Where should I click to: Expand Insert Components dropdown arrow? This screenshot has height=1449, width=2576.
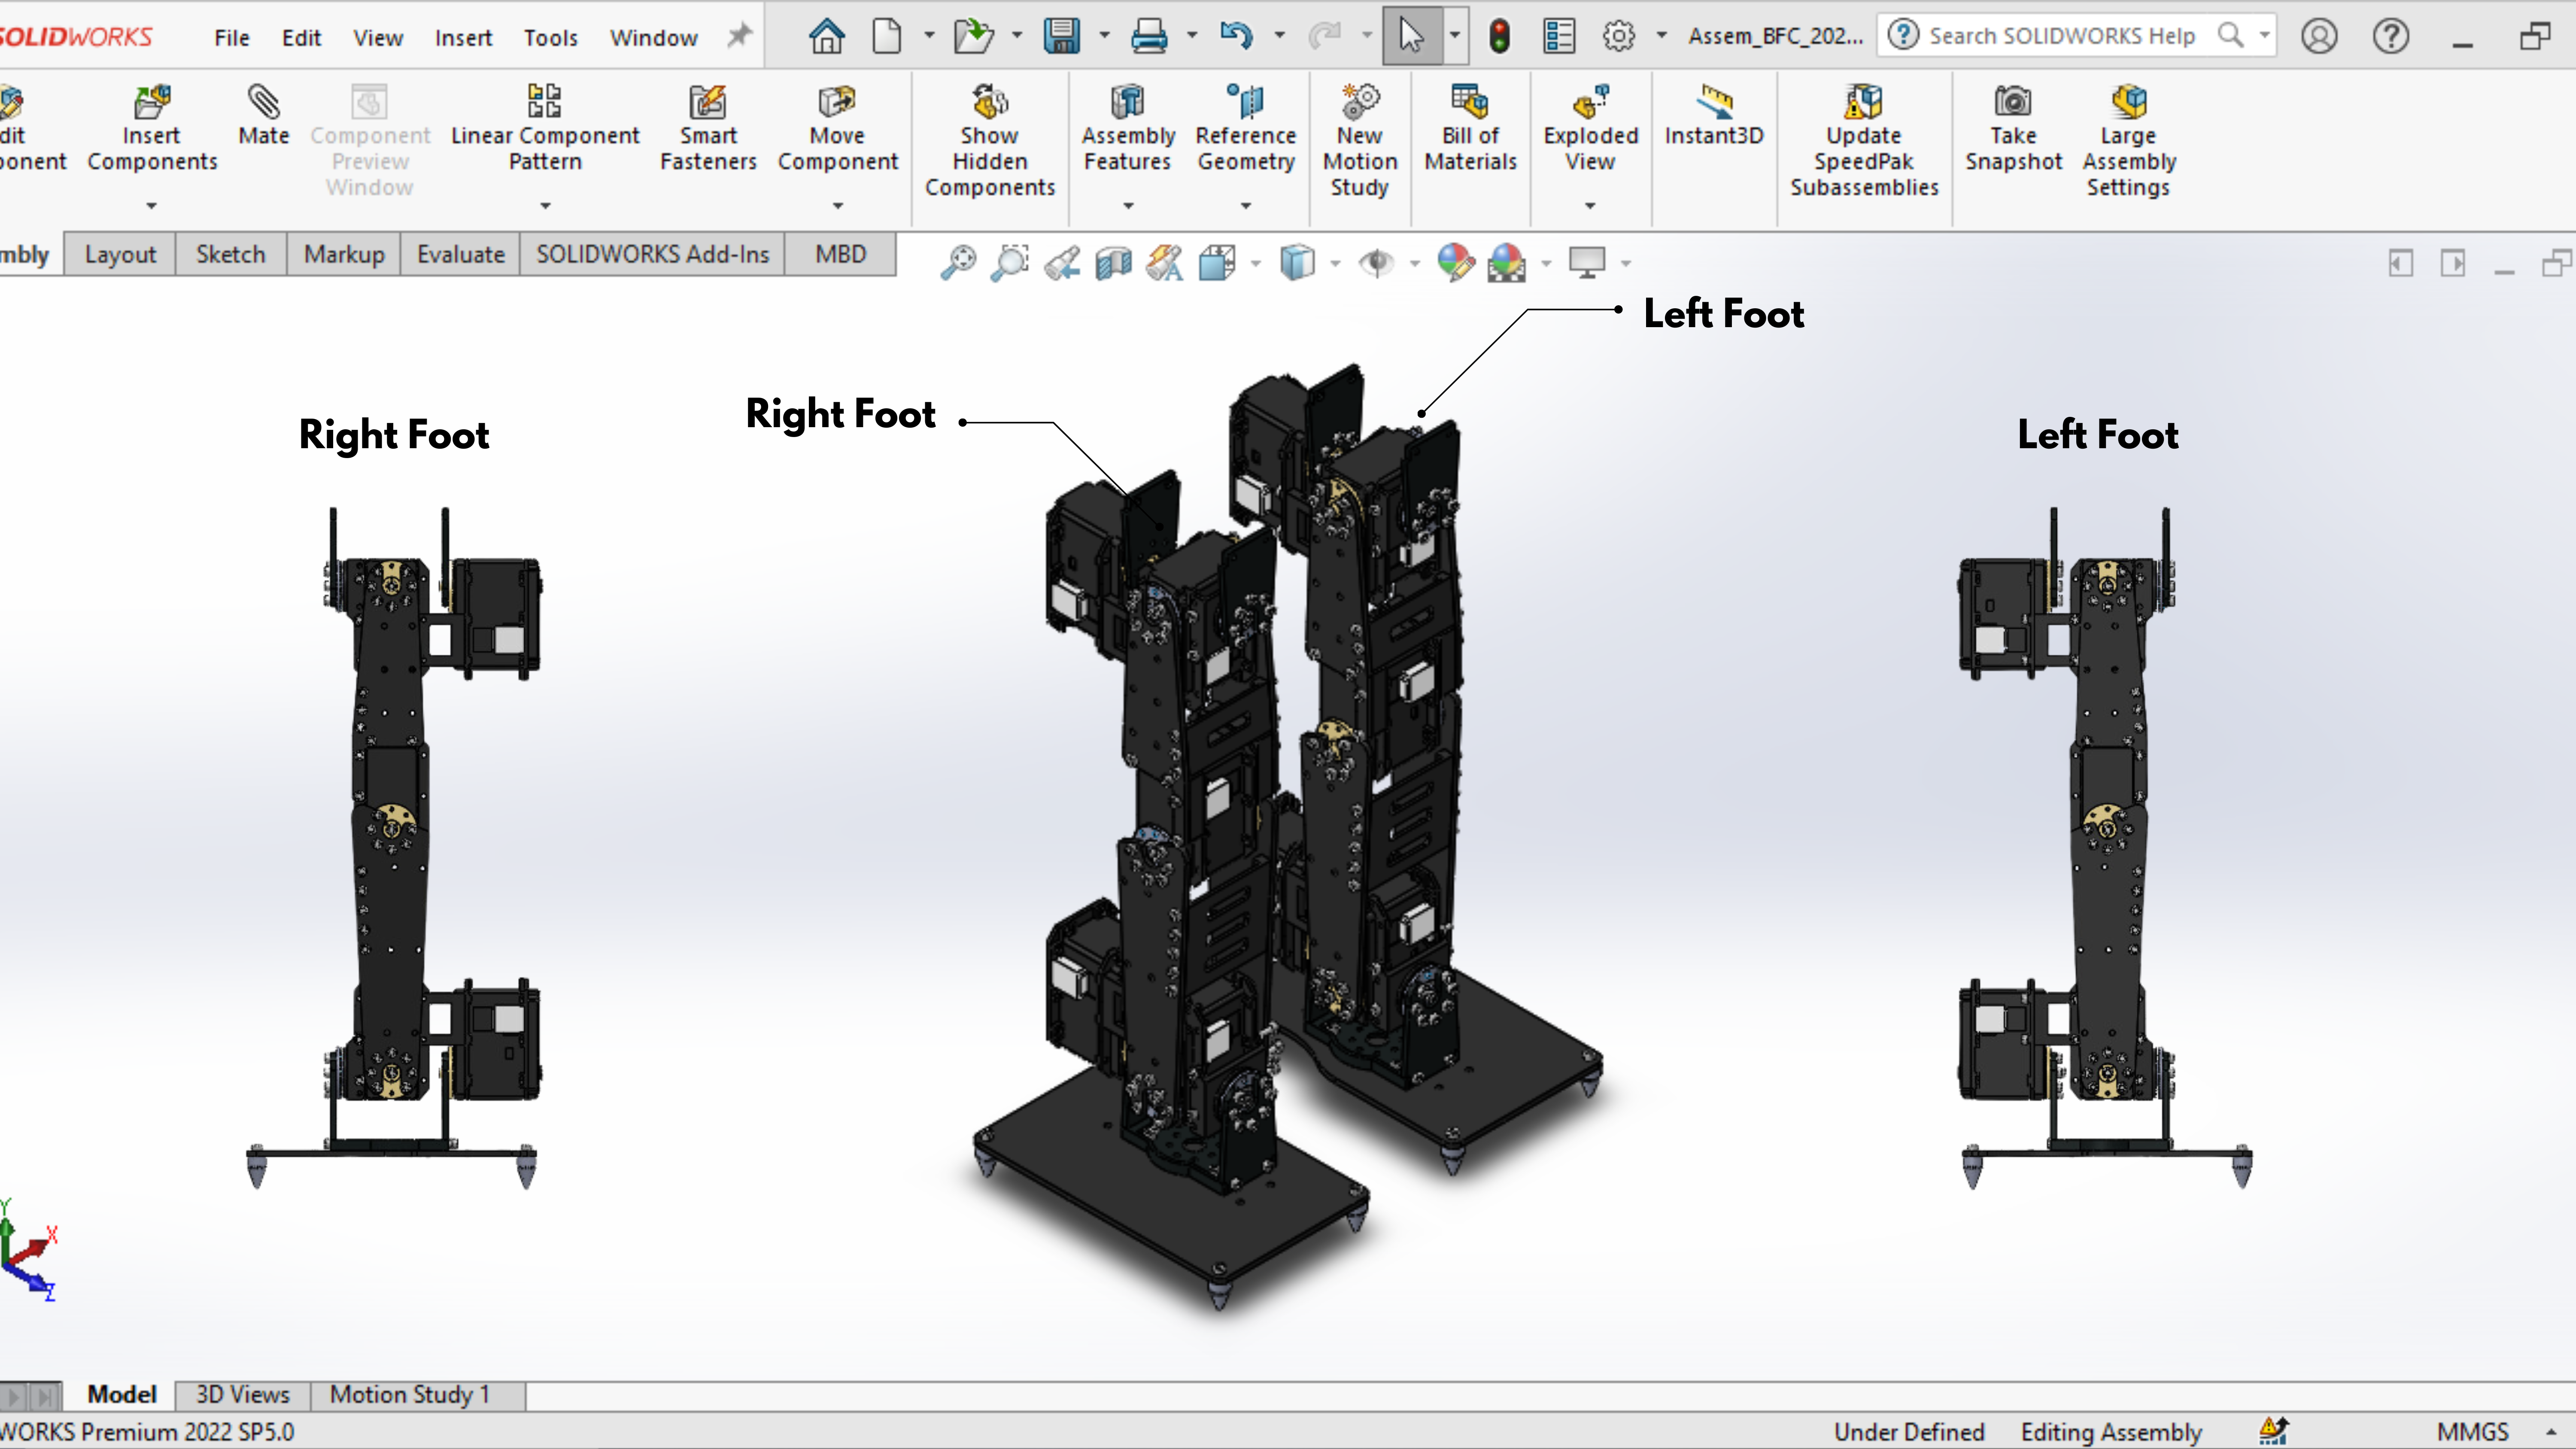point(152,206)
